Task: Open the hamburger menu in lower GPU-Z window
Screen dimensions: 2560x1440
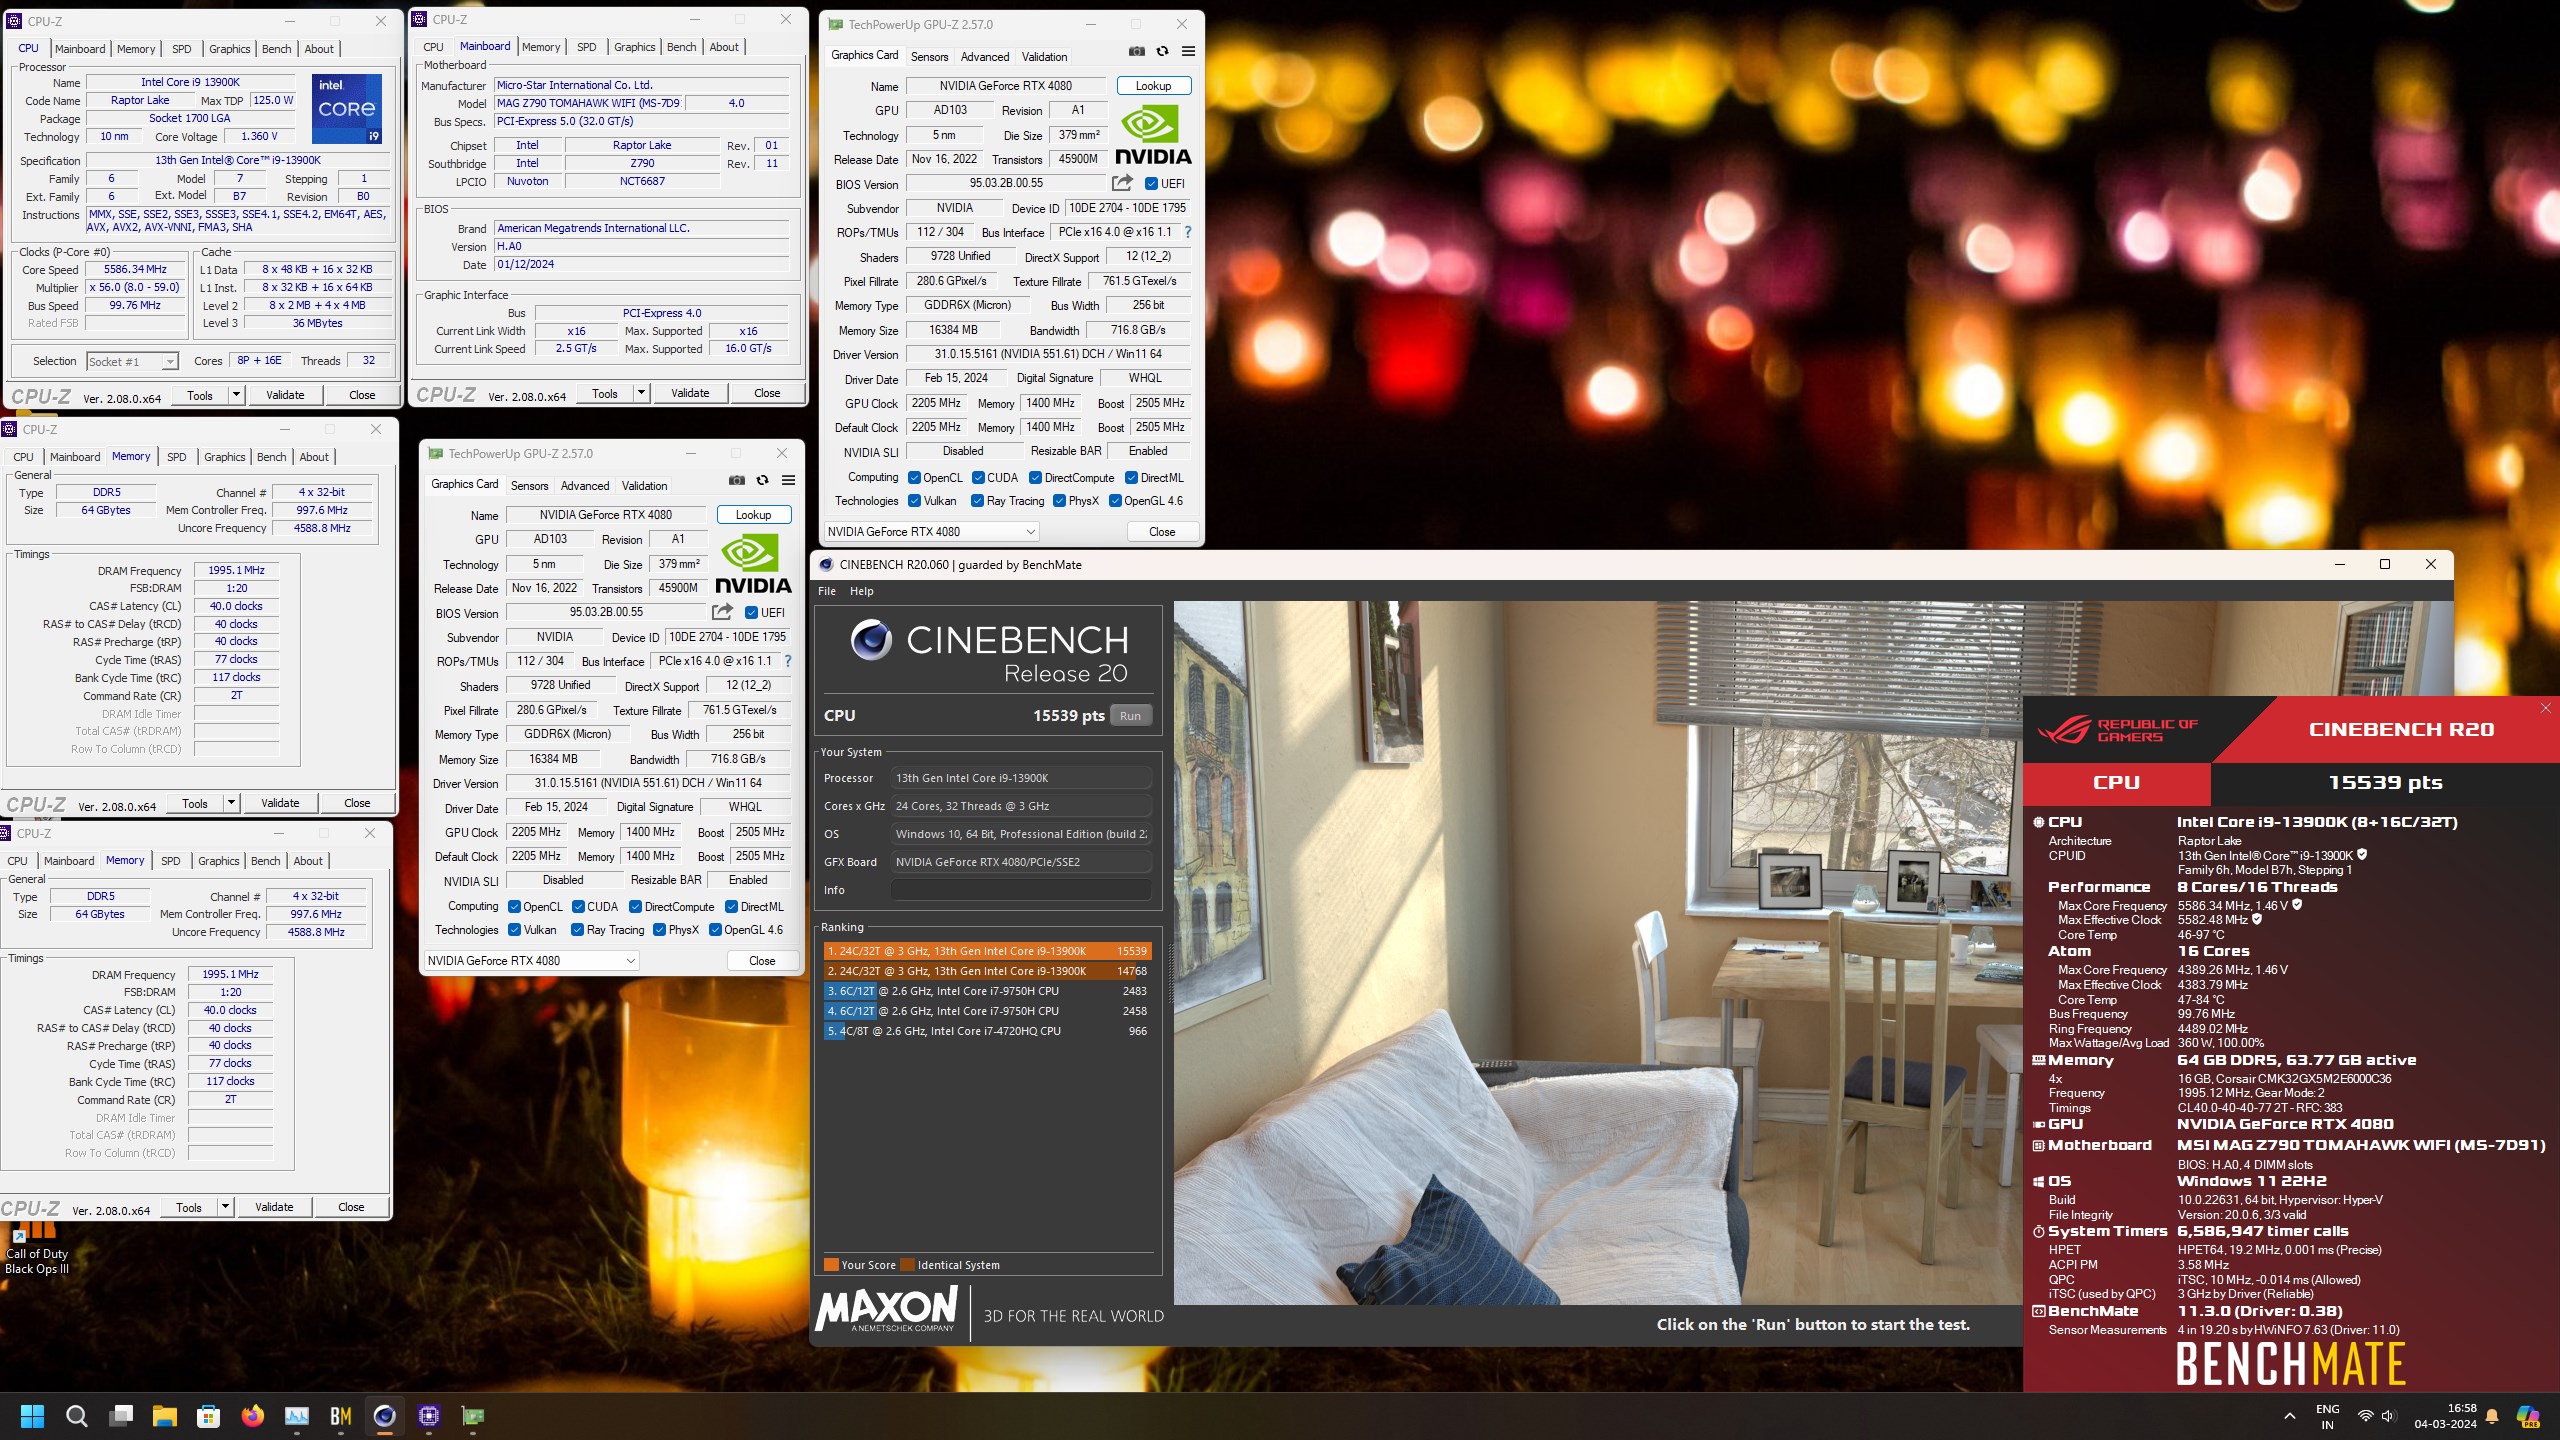Action: pos(788,480)
